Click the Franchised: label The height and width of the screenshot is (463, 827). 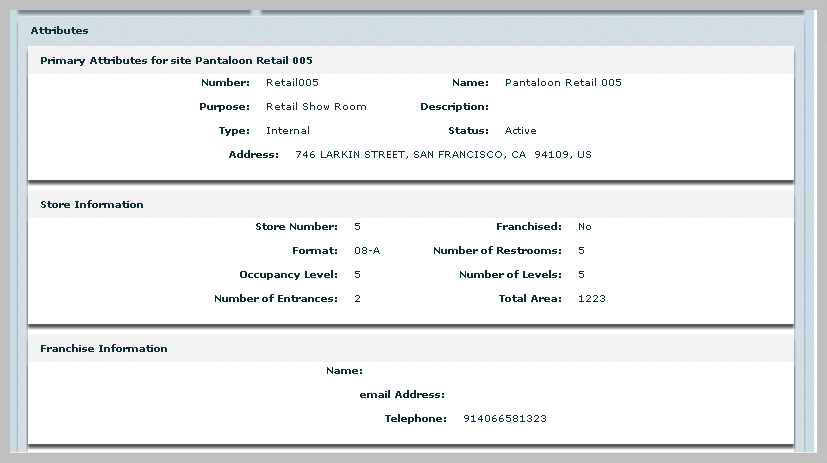tap(528, 227)
